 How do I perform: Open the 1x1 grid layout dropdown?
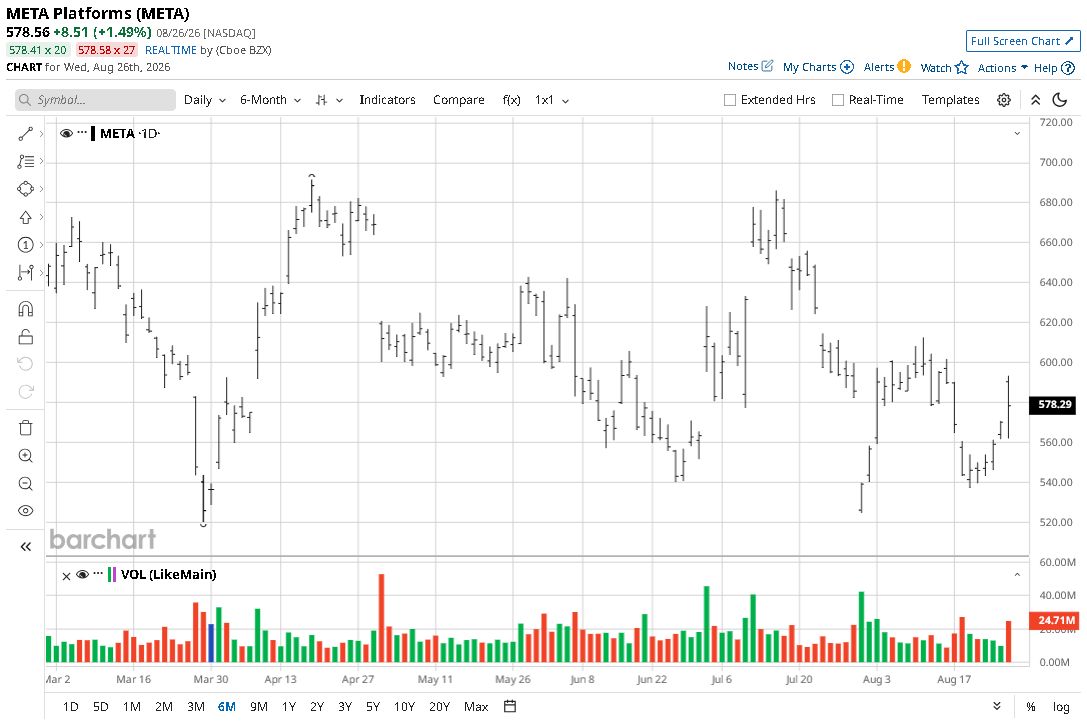click(552, 100)
